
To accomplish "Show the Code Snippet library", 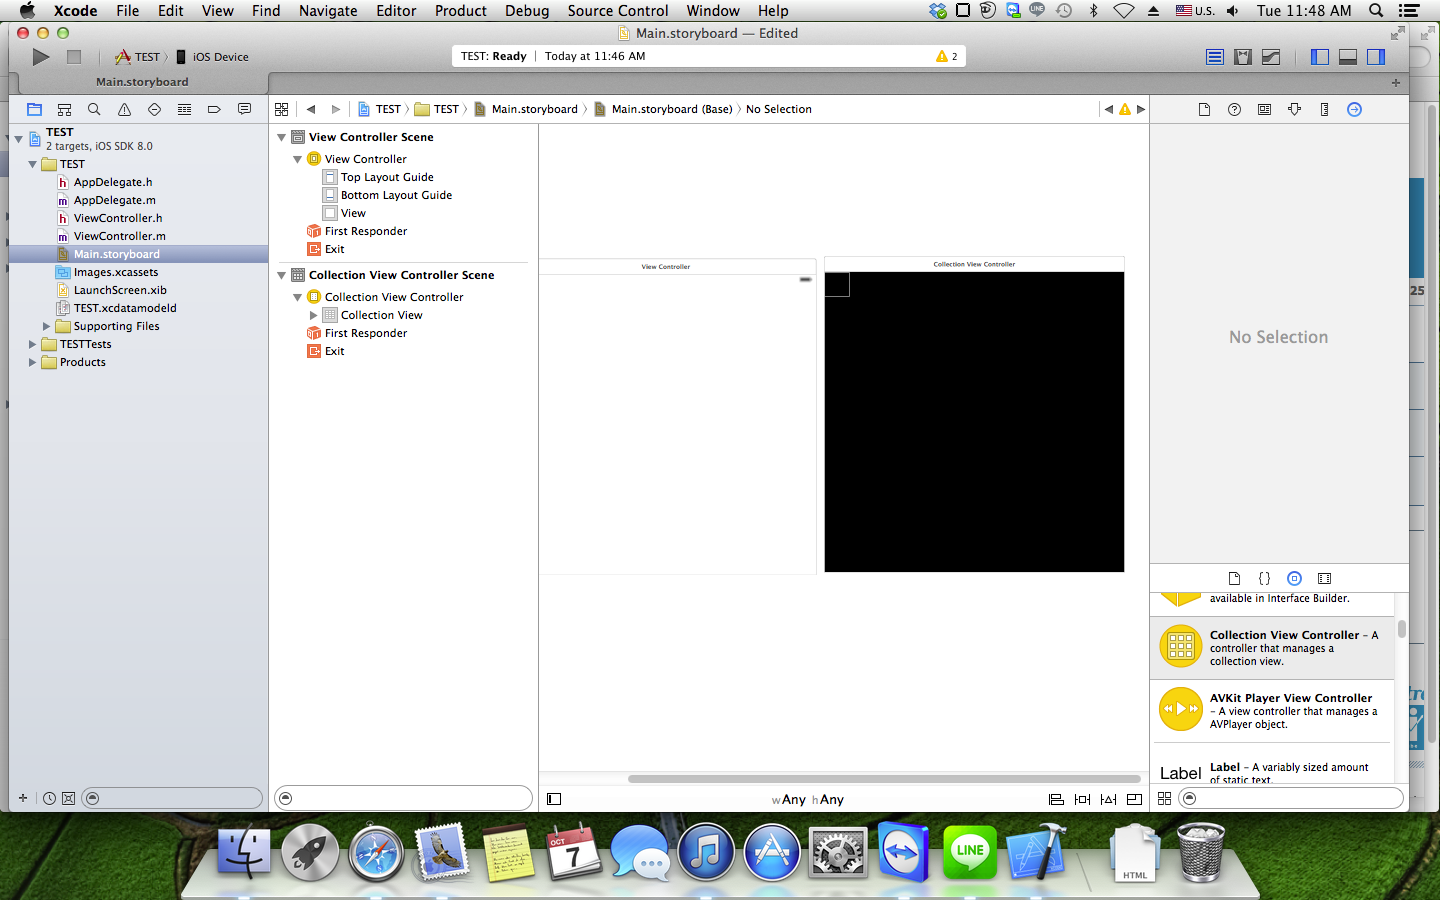I will tap(1264, 578).
